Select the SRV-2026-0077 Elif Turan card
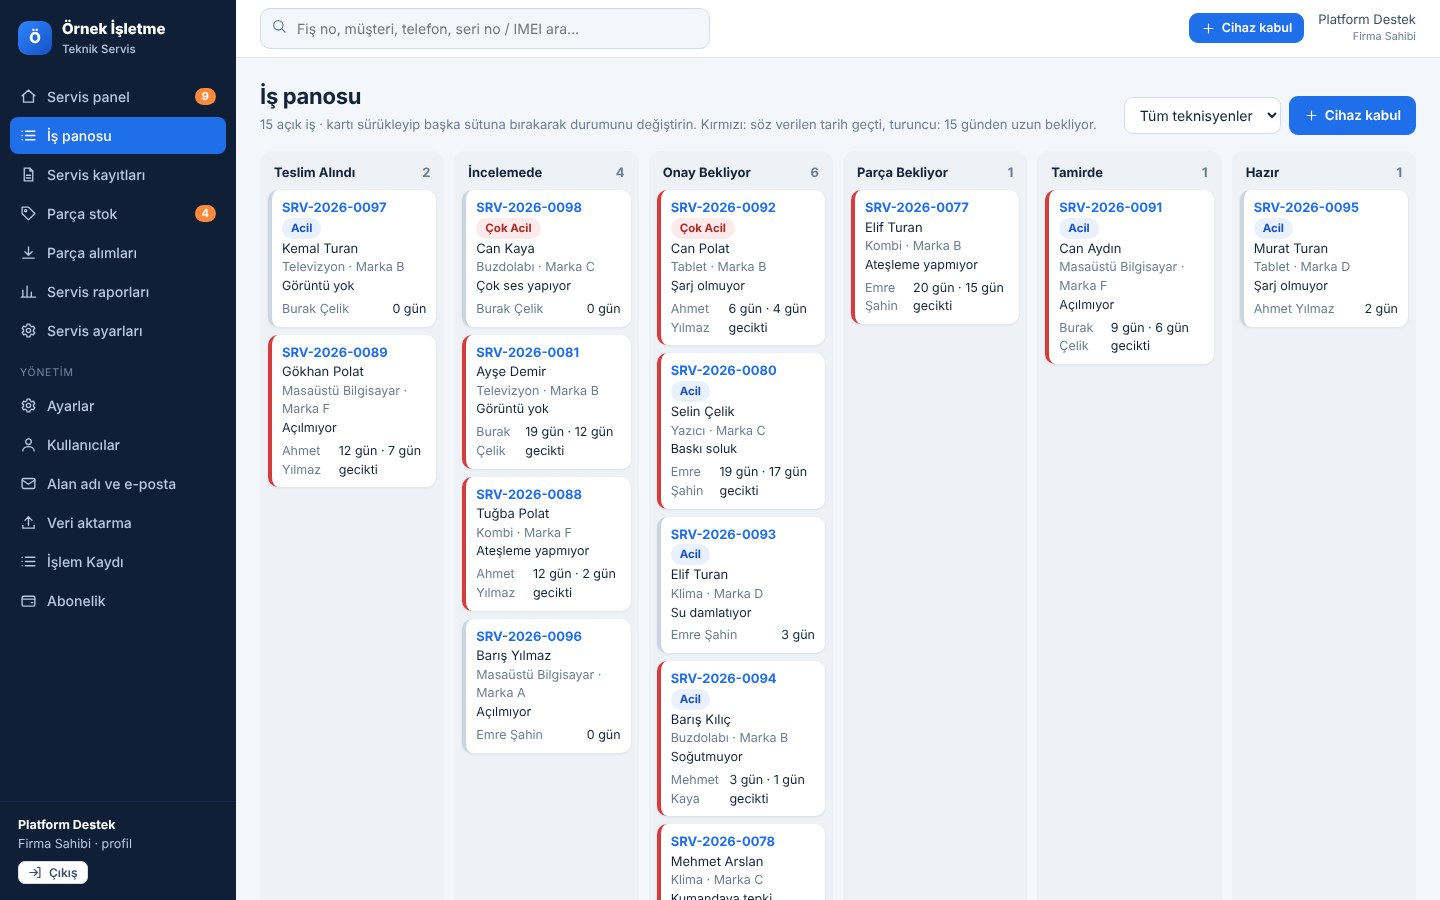Screen dimensions: 1440x900 pos(934,257)
